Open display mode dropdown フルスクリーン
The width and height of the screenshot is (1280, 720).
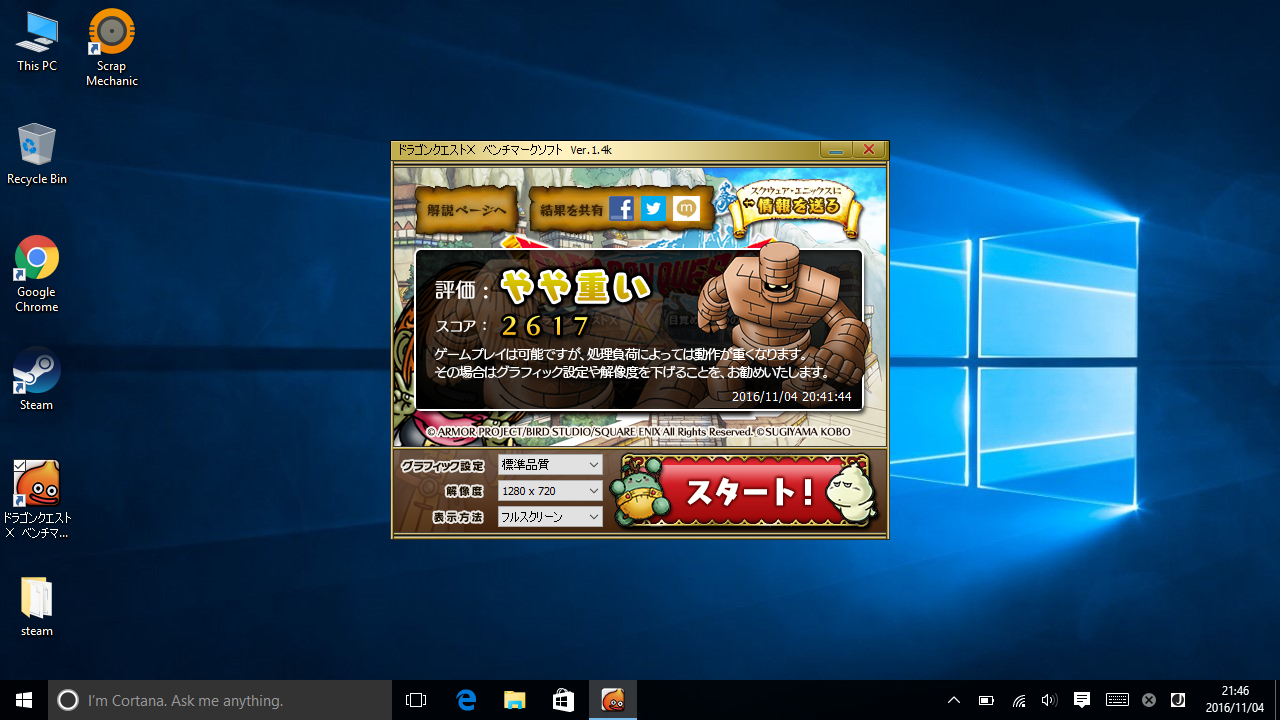(x=550, y=517)
